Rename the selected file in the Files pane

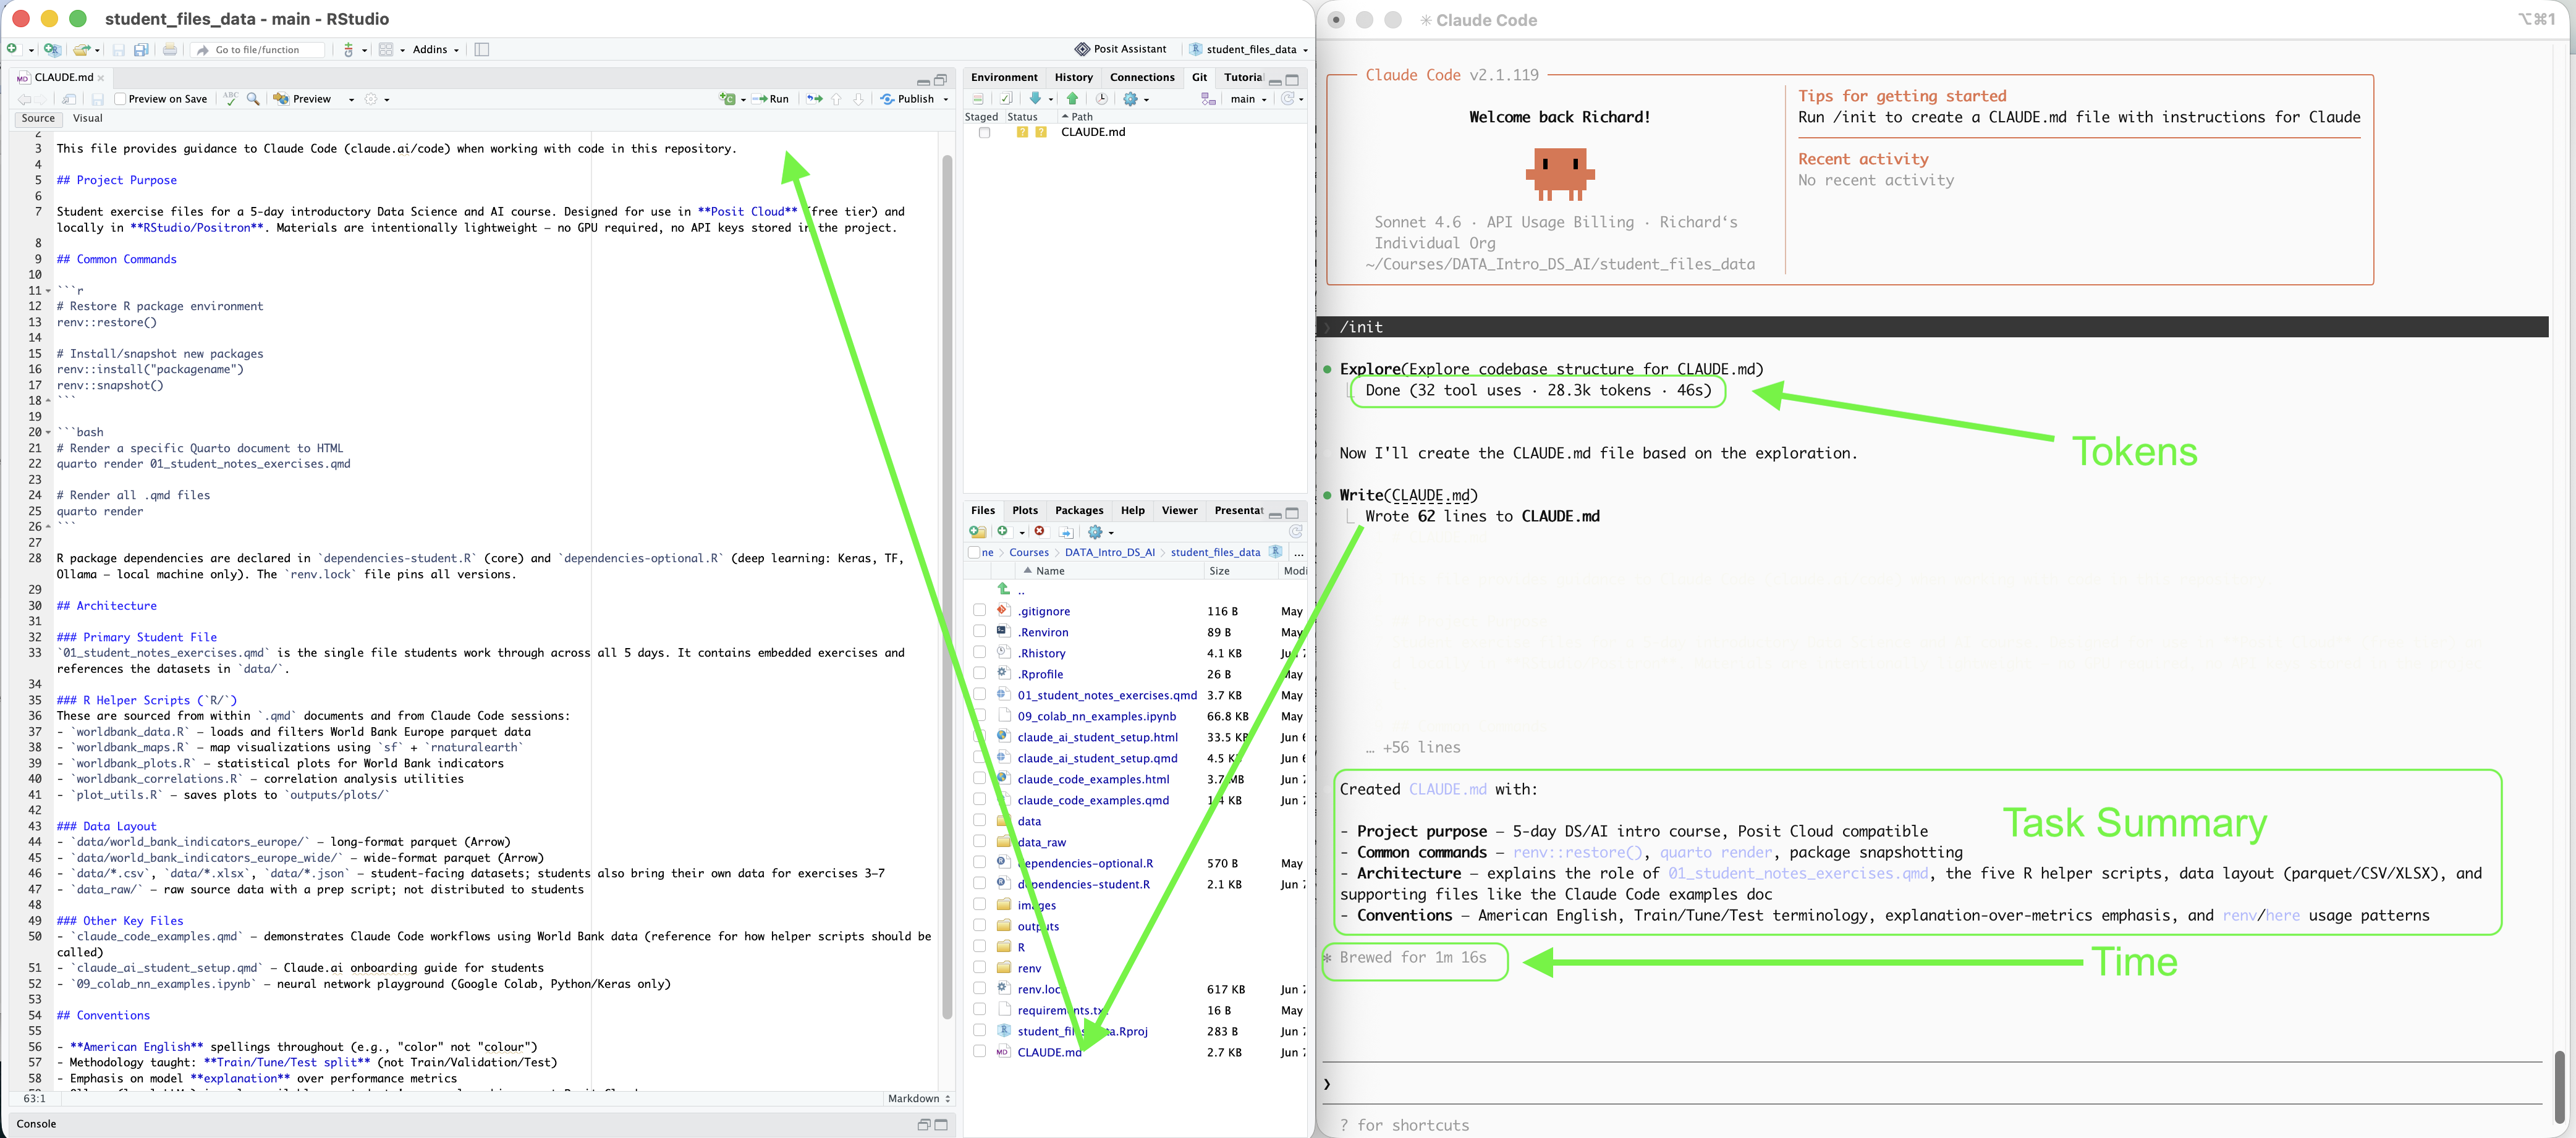1066,532
